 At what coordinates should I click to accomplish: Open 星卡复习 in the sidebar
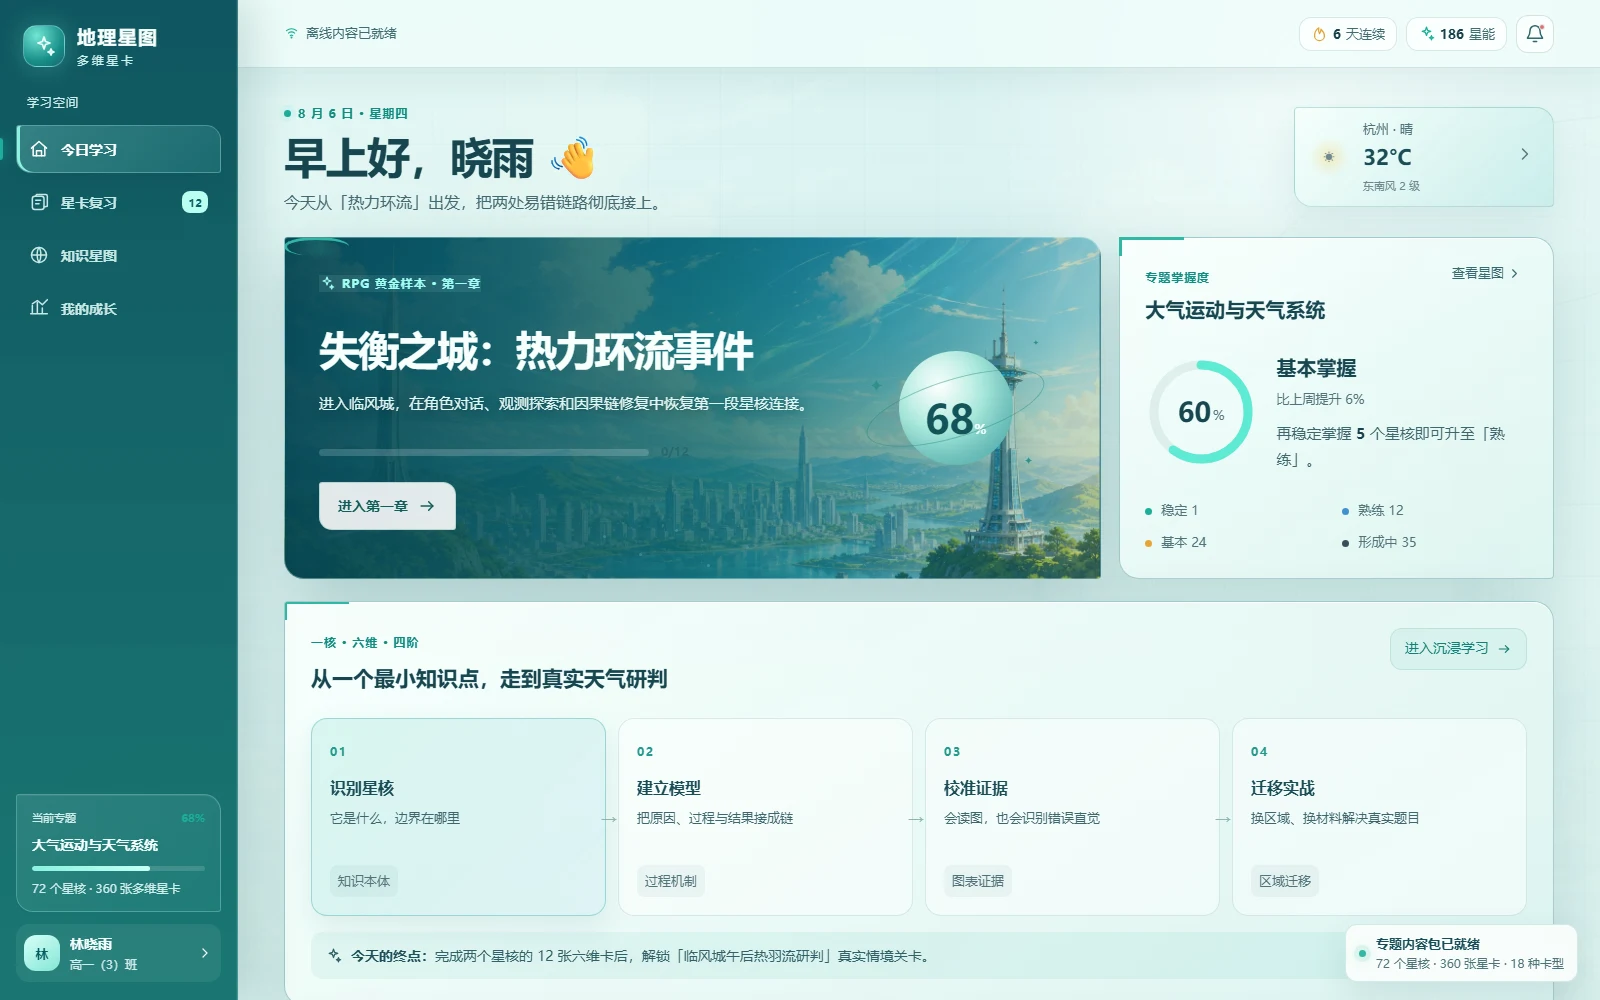119,202
